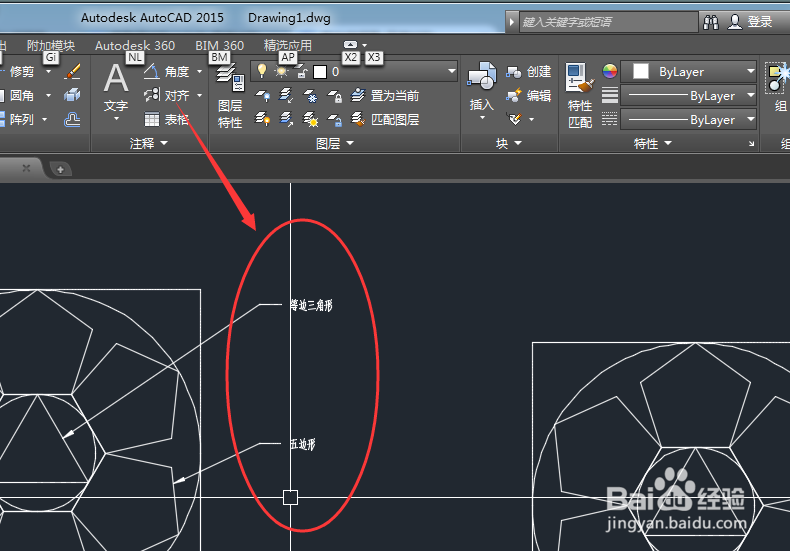Image resolution: width=790 pixels, height=551 pixels.
Task: Switch to the Autodesk 360 tab
Action: tap(135, 46)
